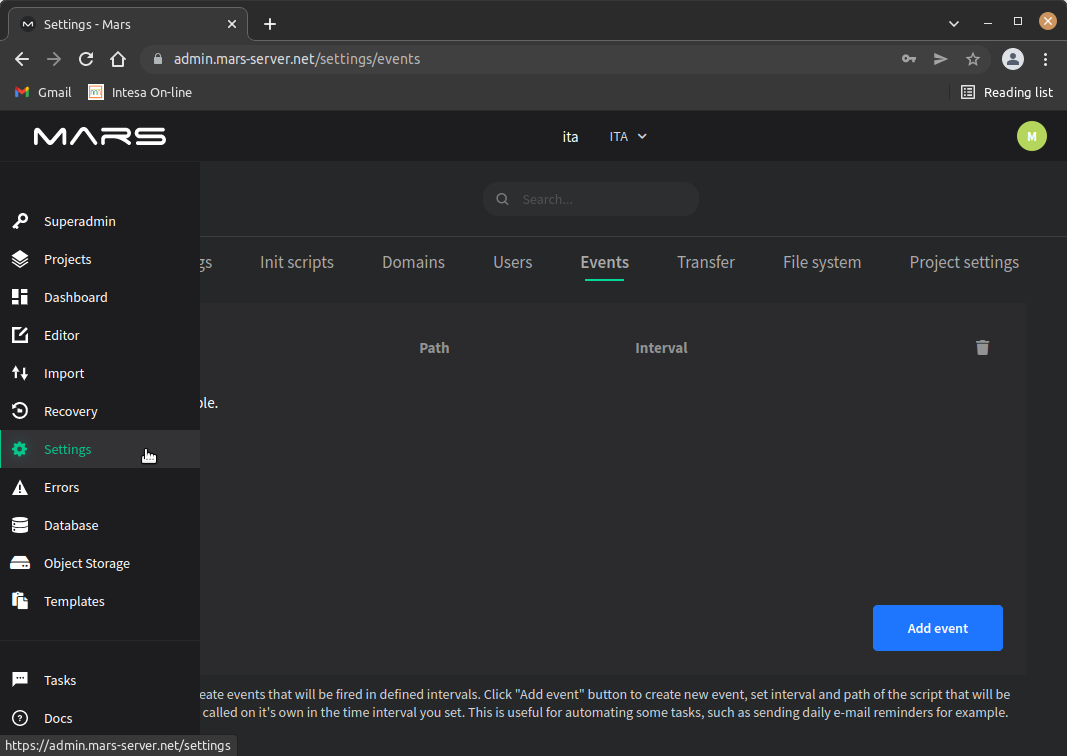The width and height of the screenshot is (1067, 756).
Task: Open Recovery using its restore icon
Action: pyautogui.click(x=20, y=411)
